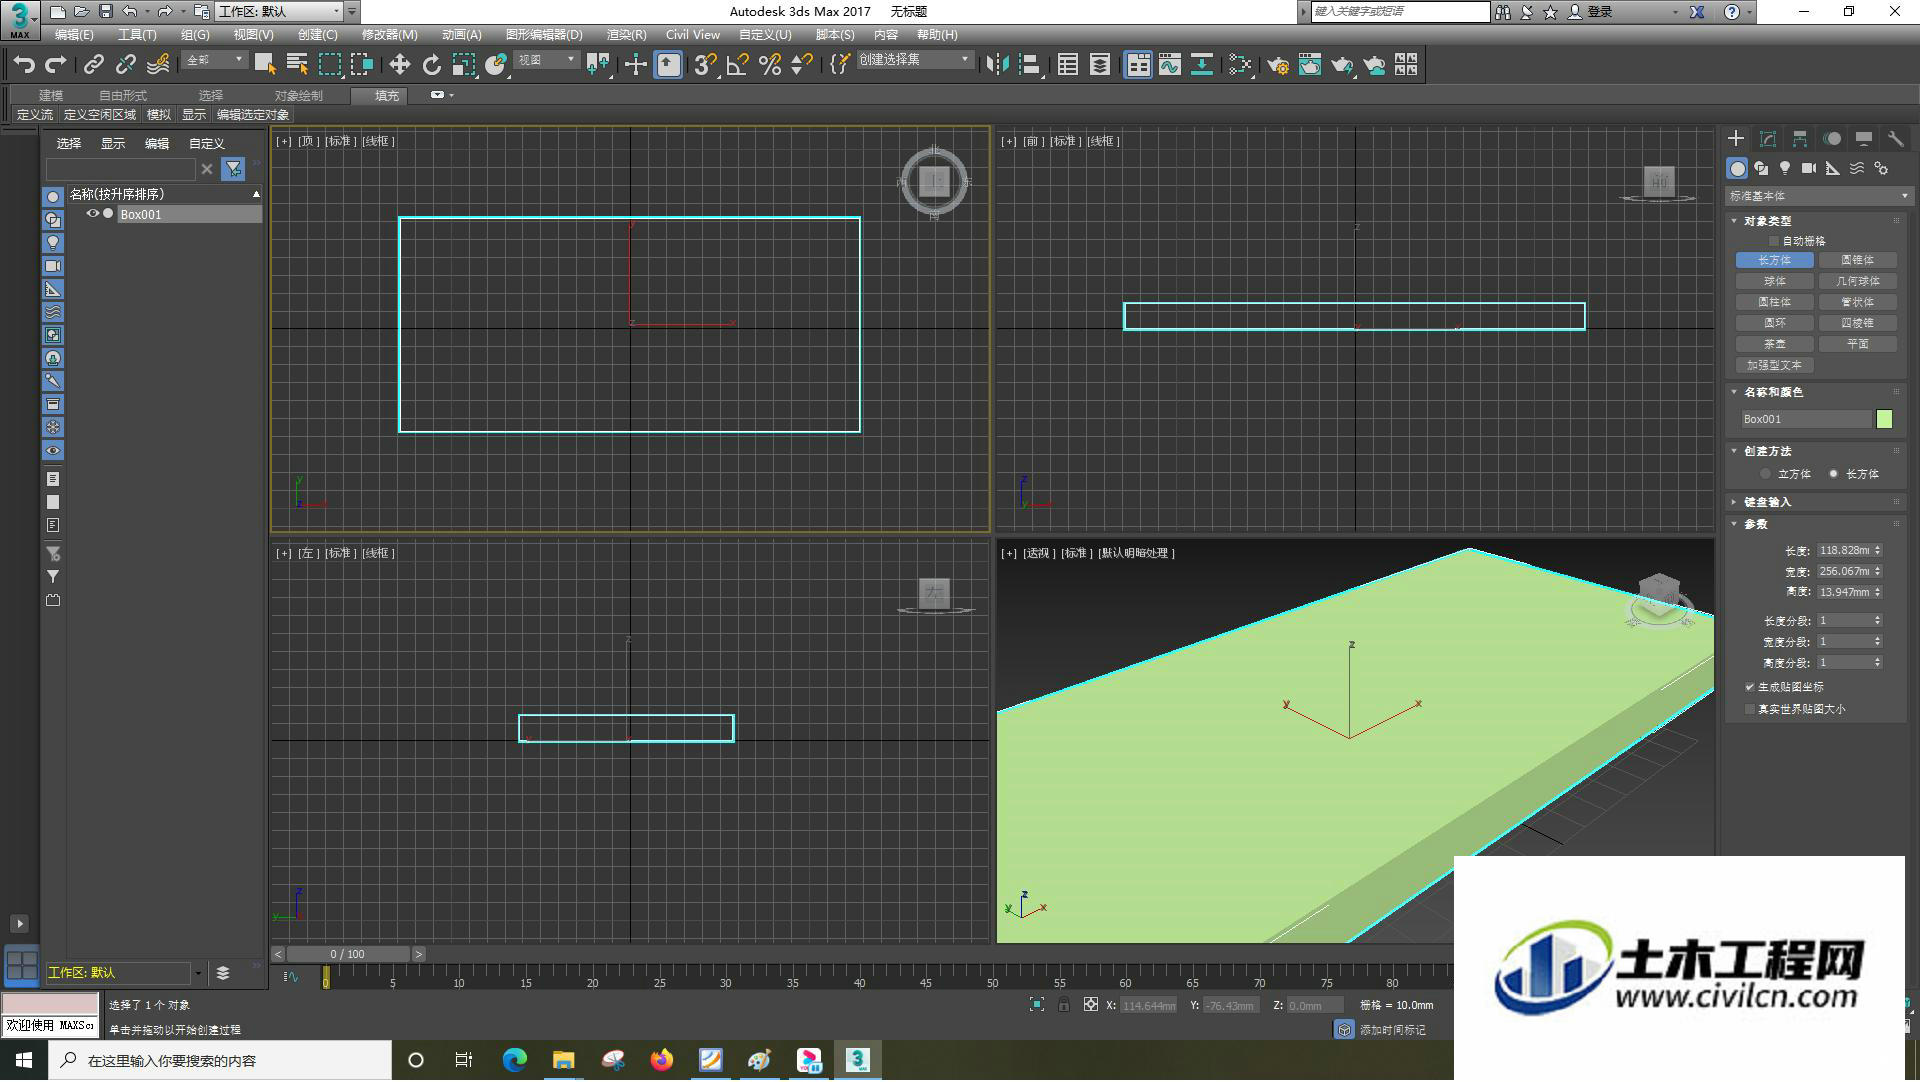Open Microsoft Edge from the taskbar

point(514,1060)
